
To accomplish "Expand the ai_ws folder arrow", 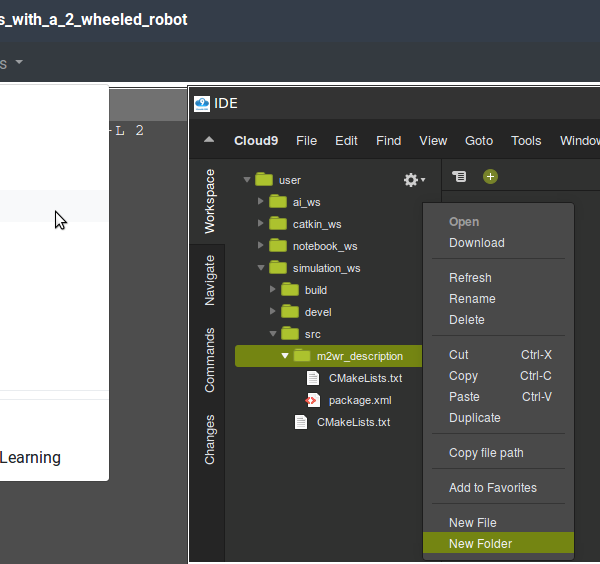I will 260,201.
